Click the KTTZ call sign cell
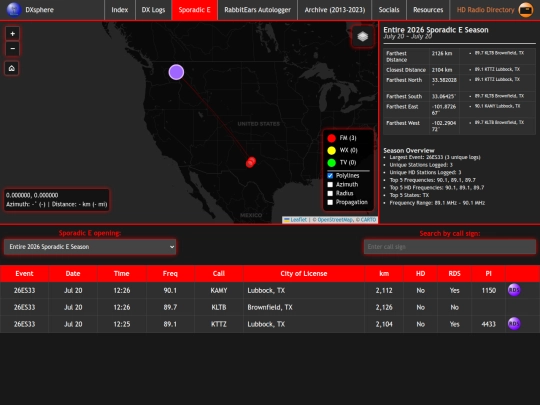540x405 pixels. pyautogui.click(x=219, y=324)
